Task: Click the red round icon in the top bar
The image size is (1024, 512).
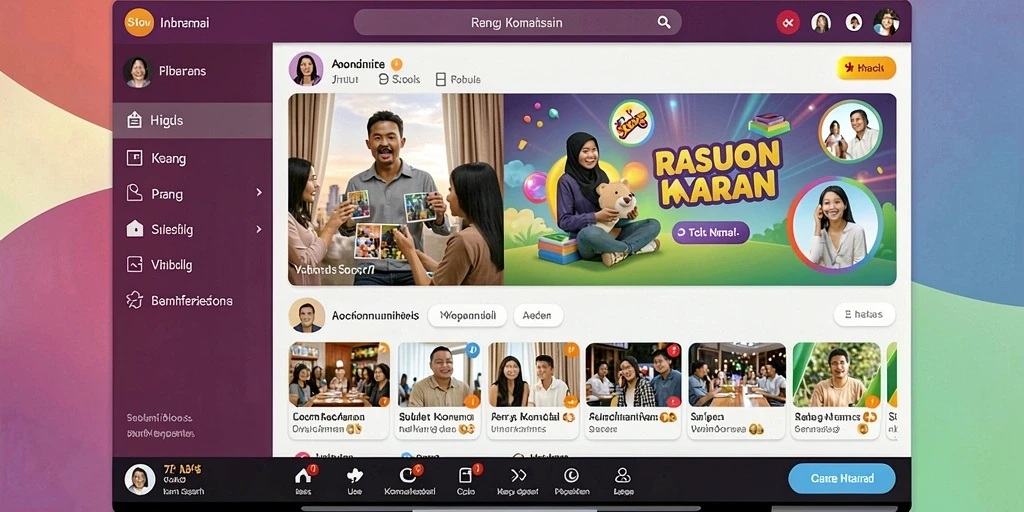Action: tap(788, 23)
